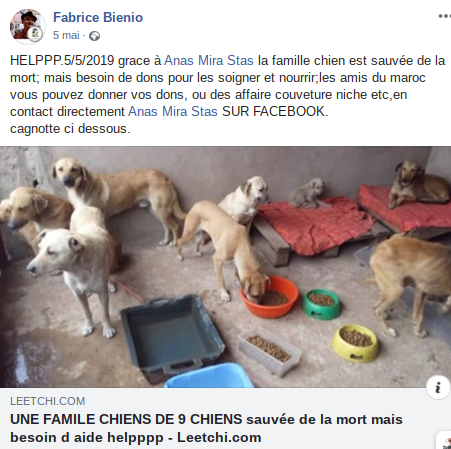Click the 'besoin d aide helpppp - Leetchi.com' title line
Image resolution: width=451 pixels, height=449 pixels.
pos(136,437)
